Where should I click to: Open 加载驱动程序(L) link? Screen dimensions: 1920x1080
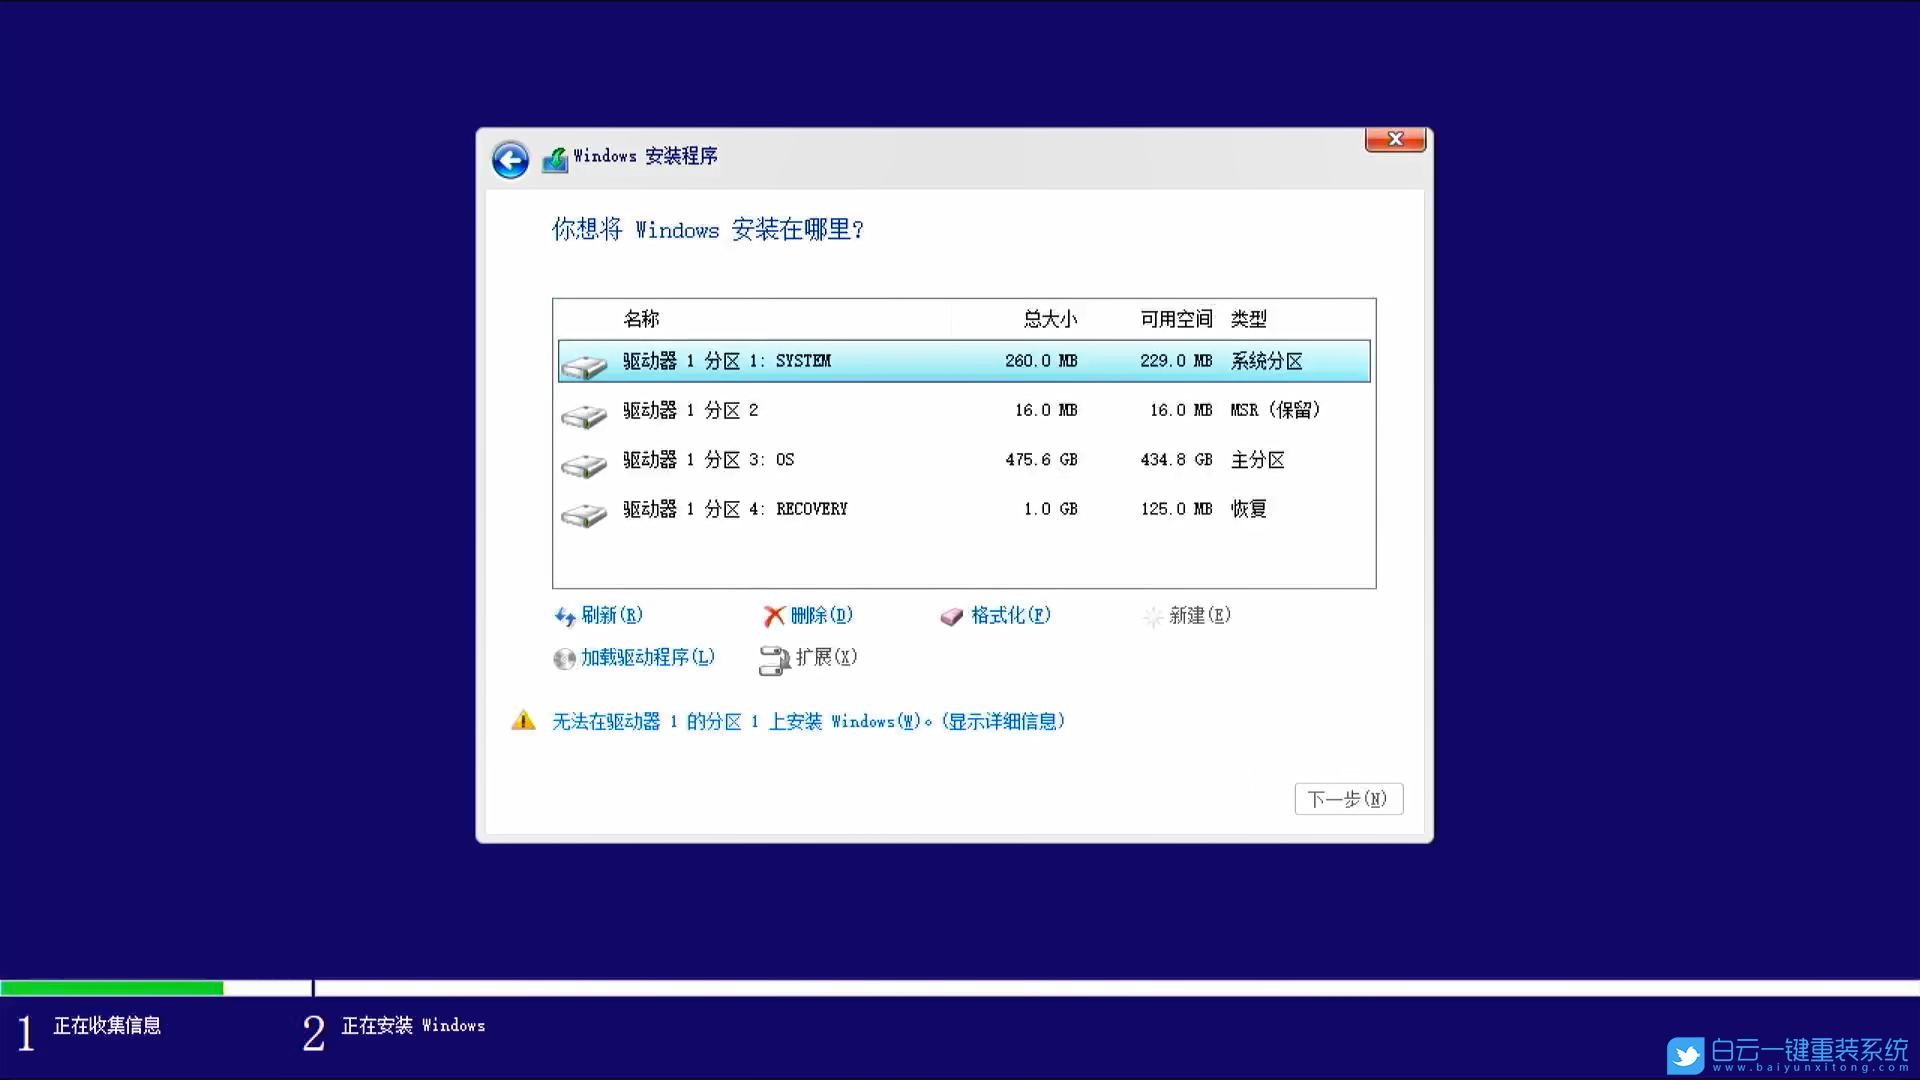pos(648,657)
